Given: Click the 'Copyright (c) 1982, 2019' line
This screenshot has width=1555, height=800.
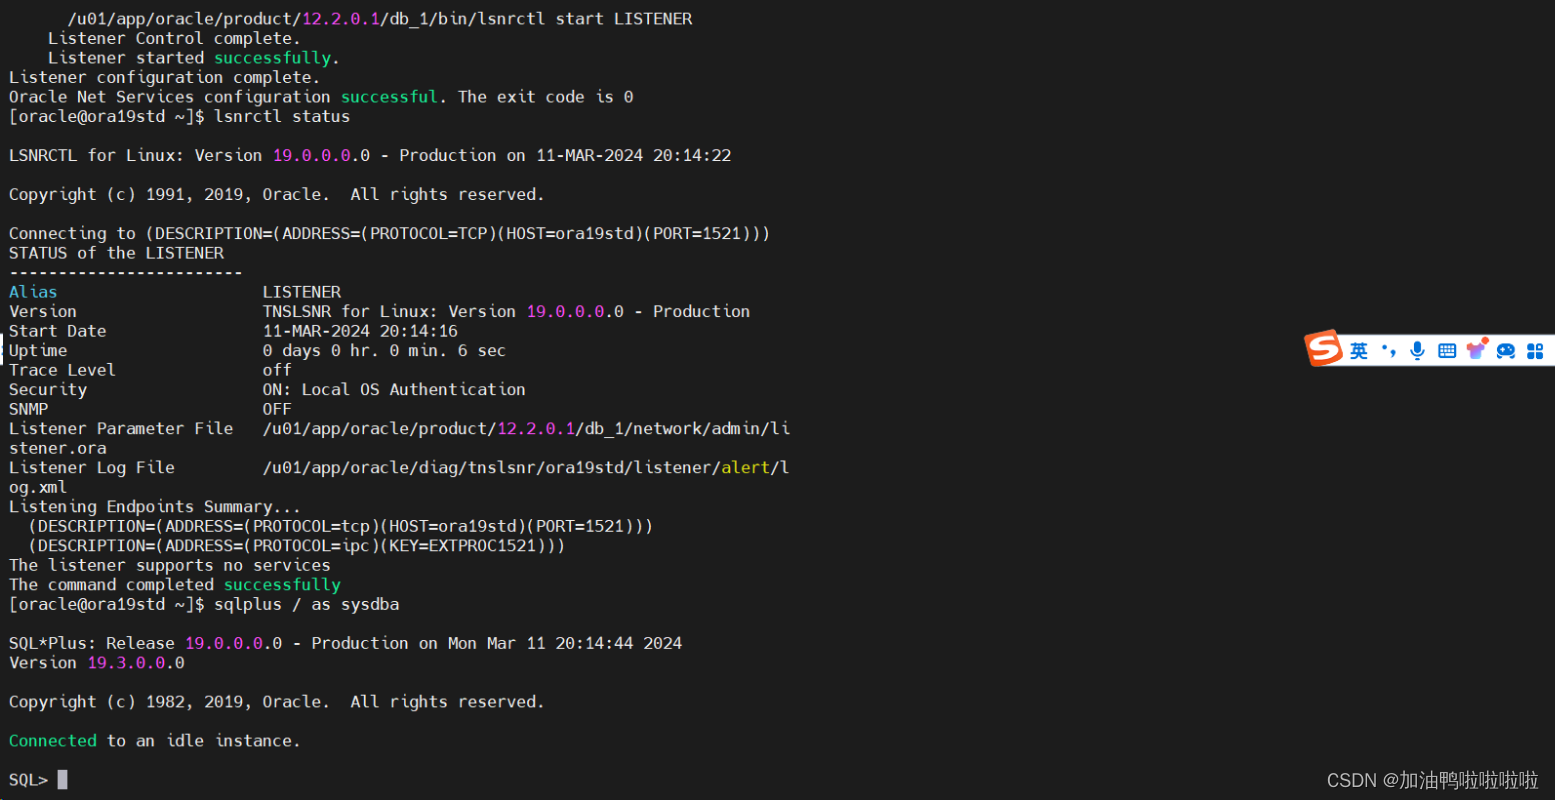Looking at the screenshot, I should tap(277, 701).
